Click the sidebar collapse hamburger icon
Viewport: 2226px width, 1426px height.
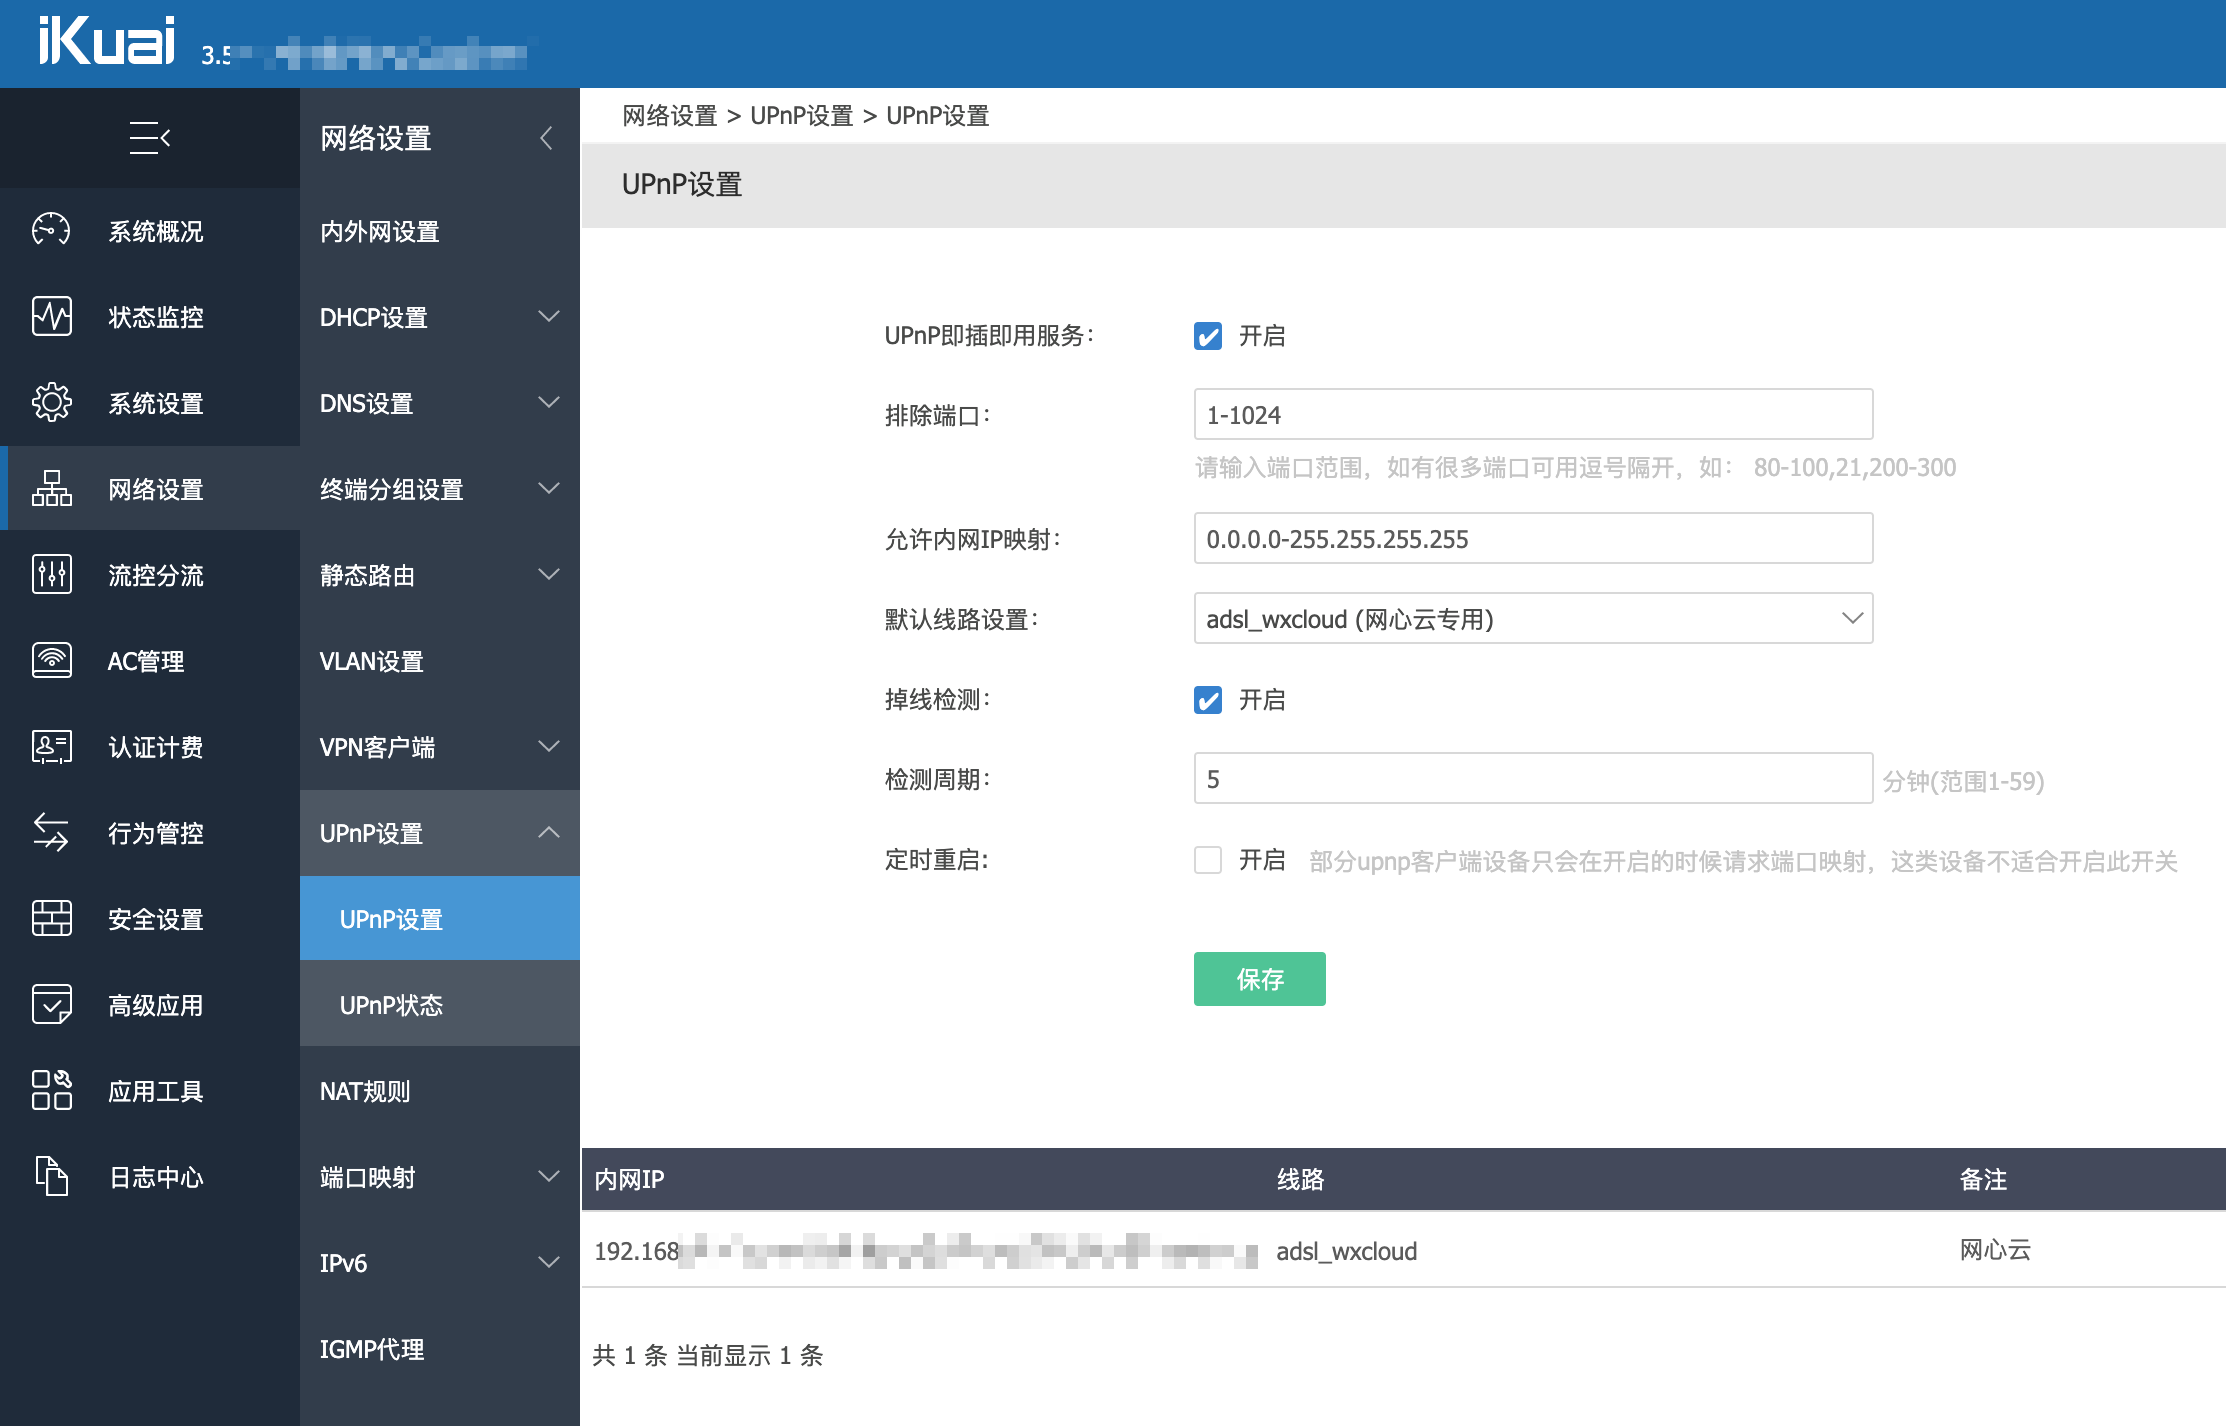[x=150, y=138]
